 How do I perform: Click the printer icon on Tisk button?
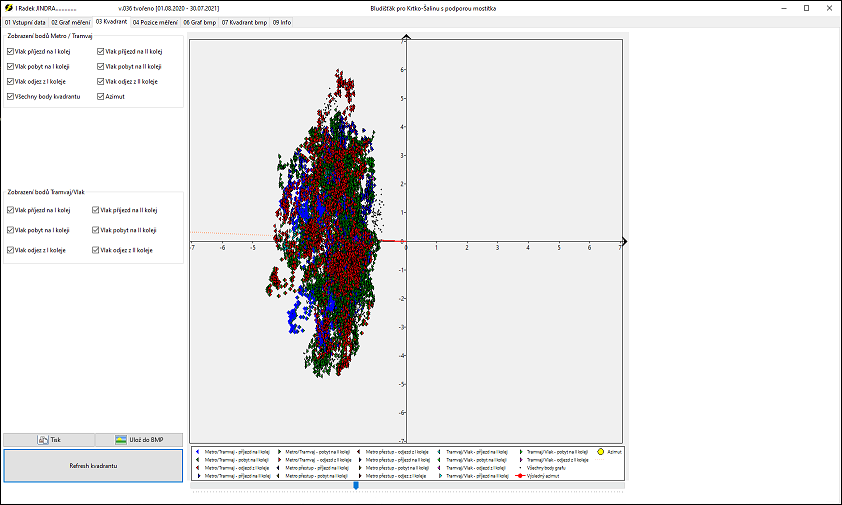click(43, 439)
